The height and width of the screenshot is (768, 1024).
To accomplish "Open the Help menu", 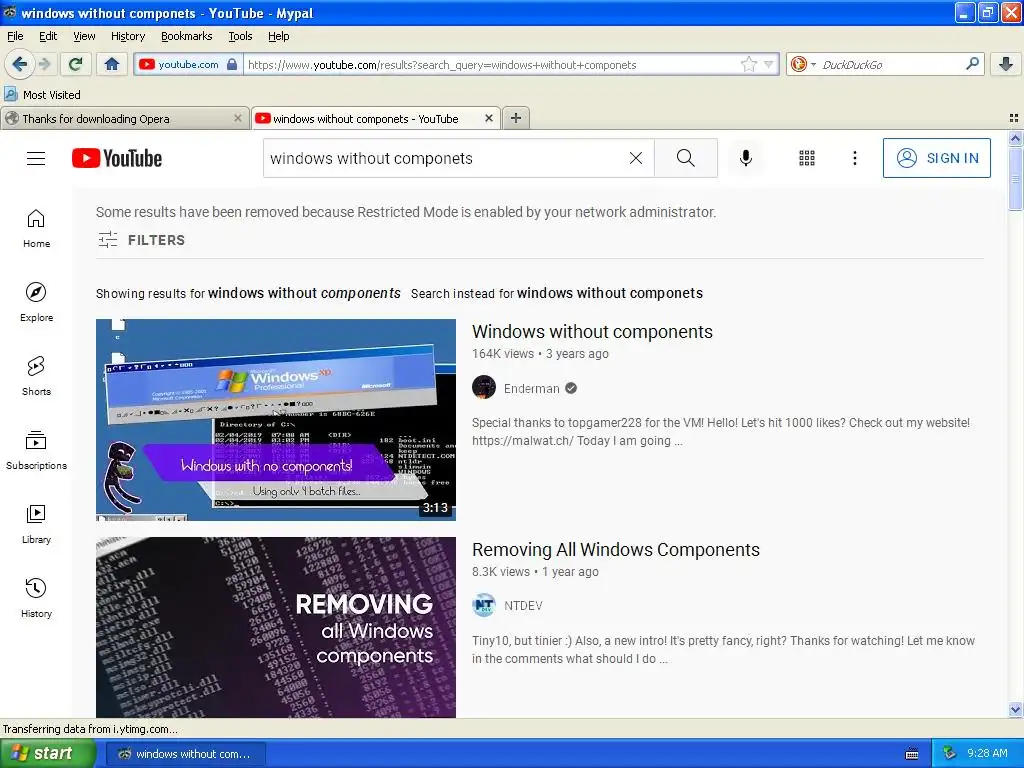I will click(278, 36).
